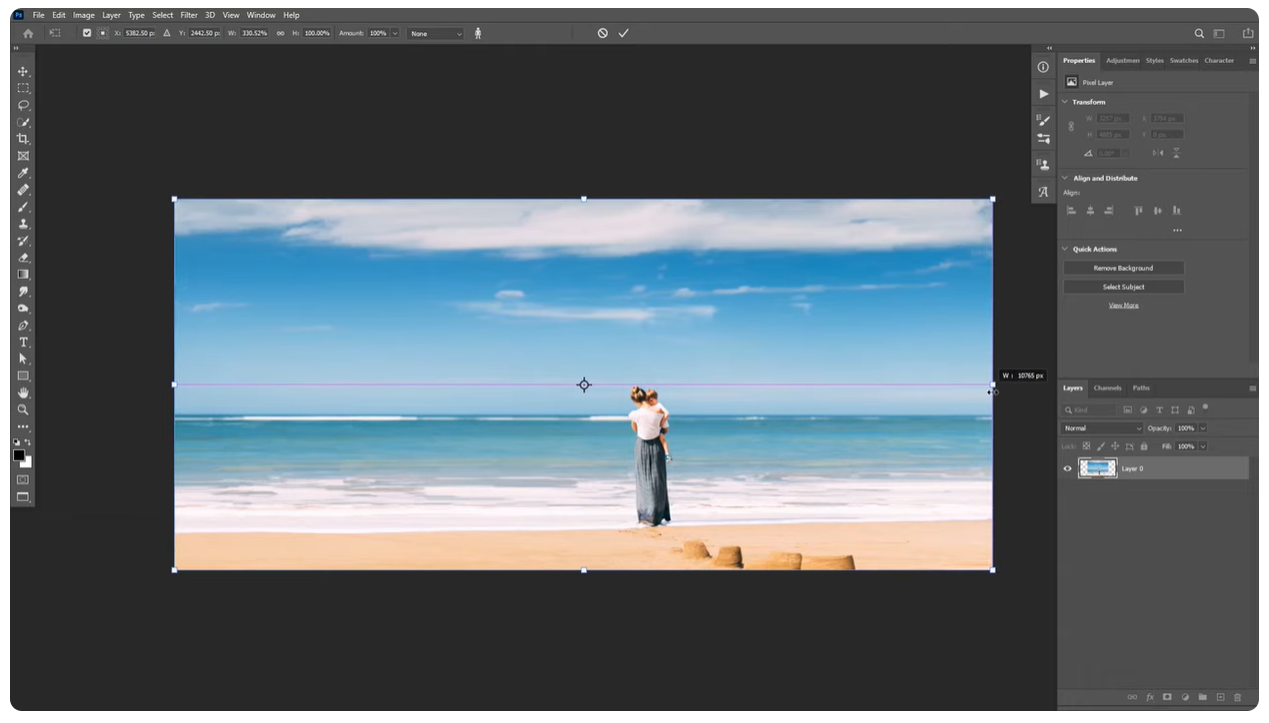Open the Protect None dropdown
Screen dimensions: 1269x723
click(436, 33)
